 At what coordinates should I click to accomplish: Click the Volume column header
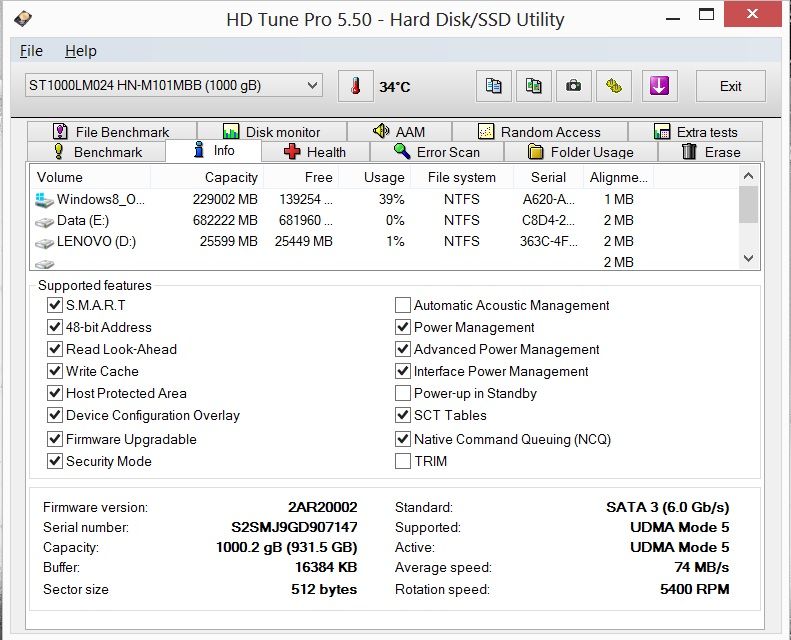point(90,178)
